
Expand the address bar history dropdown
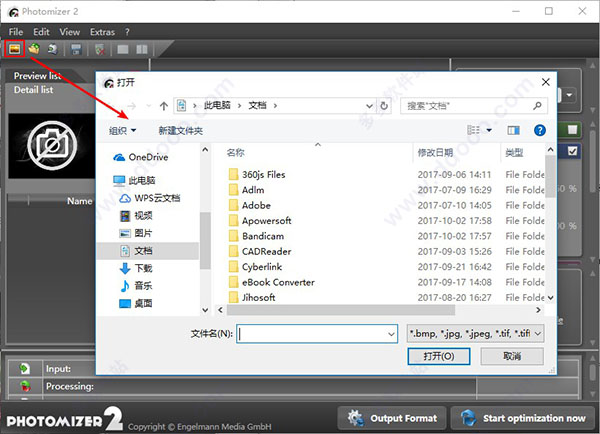click(x=369, y=106)
